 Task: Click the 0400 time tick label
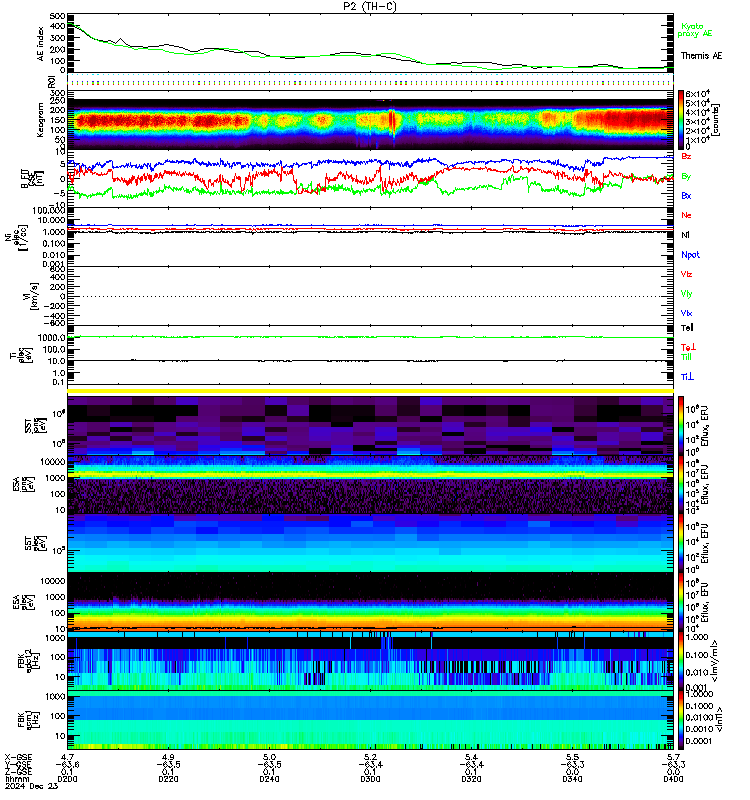coord(673,779)
